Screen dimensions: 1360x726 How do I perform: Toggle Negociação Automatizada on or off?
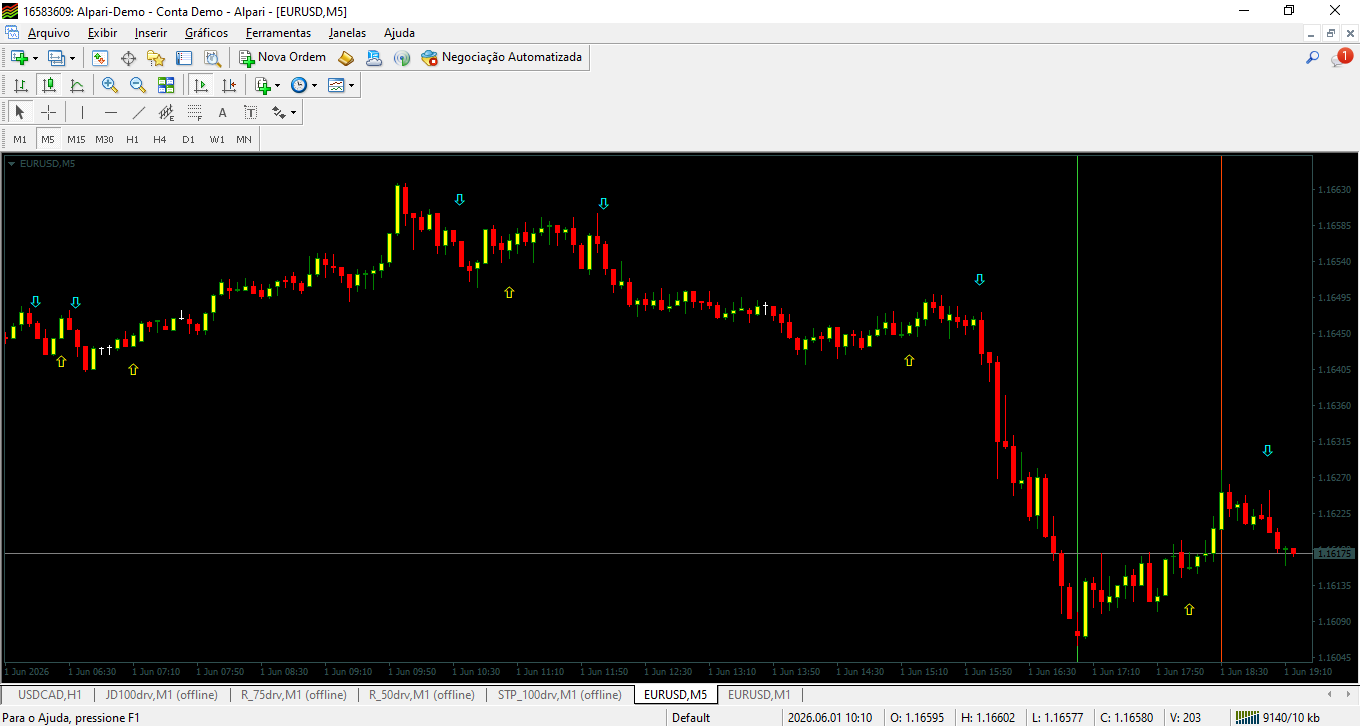pos(502,58)
